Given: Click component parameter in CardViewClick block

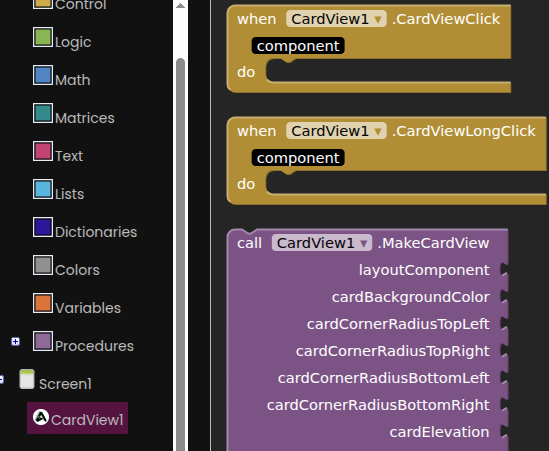Looking at the screenshot, I should pos(298,46).
